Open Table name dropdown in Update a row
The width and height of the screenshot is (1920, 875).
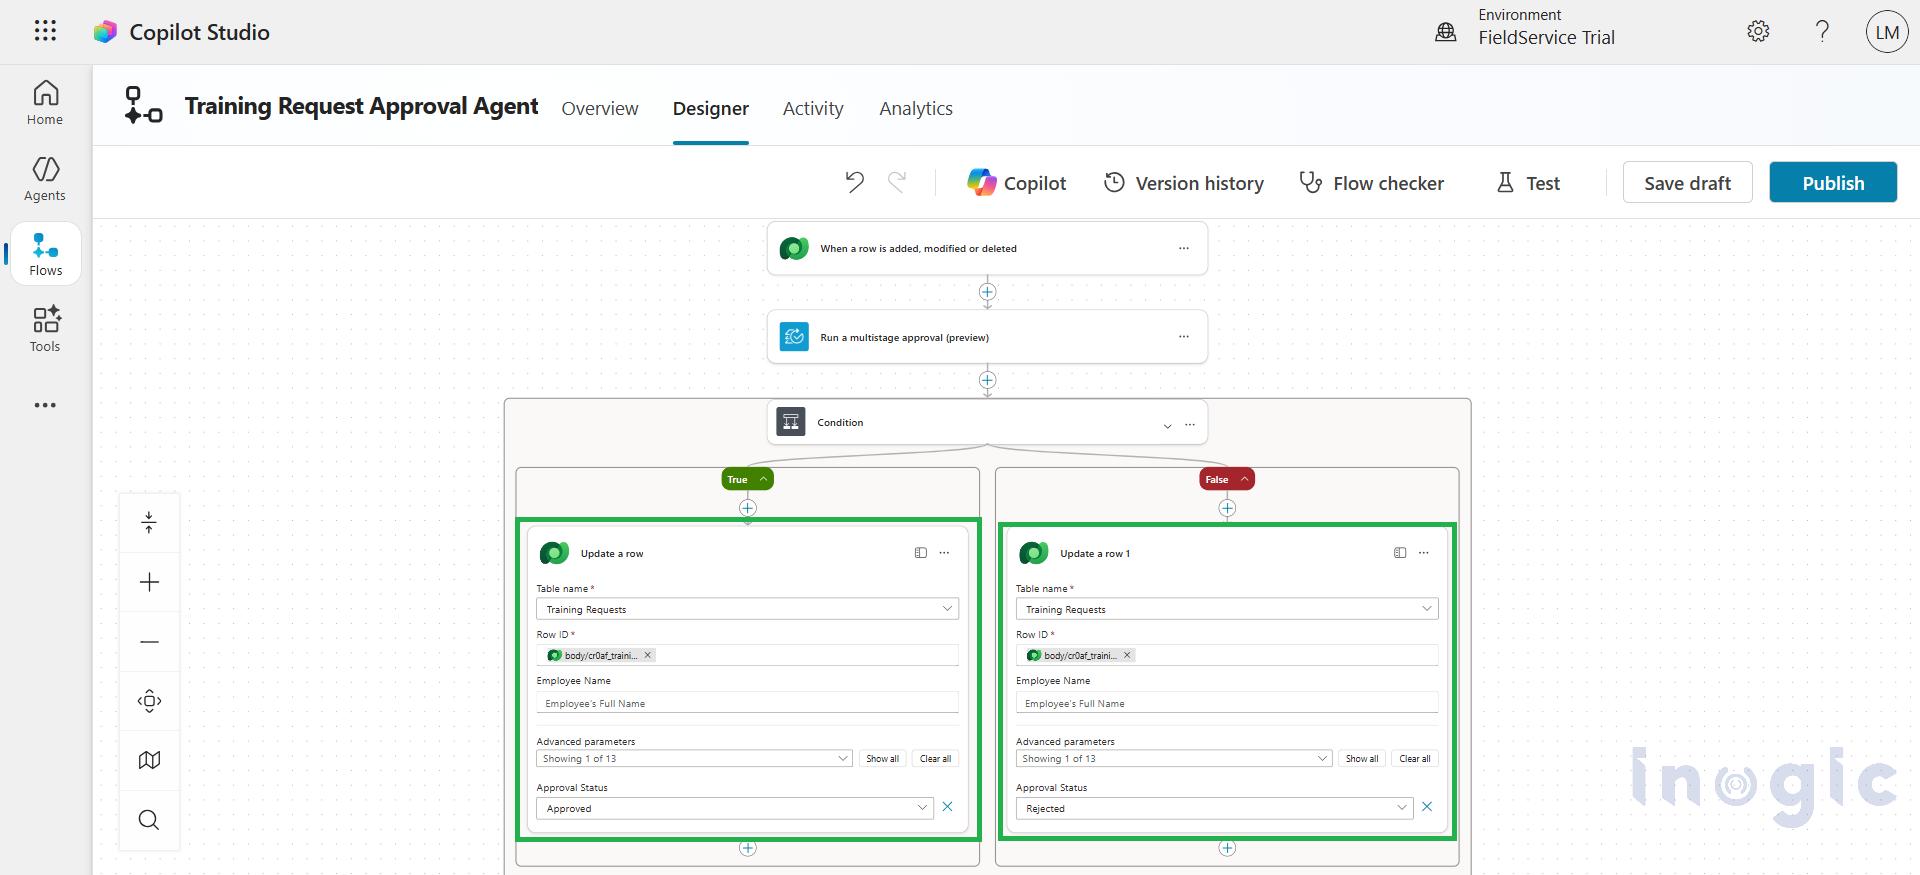click(x=747, y=609)
